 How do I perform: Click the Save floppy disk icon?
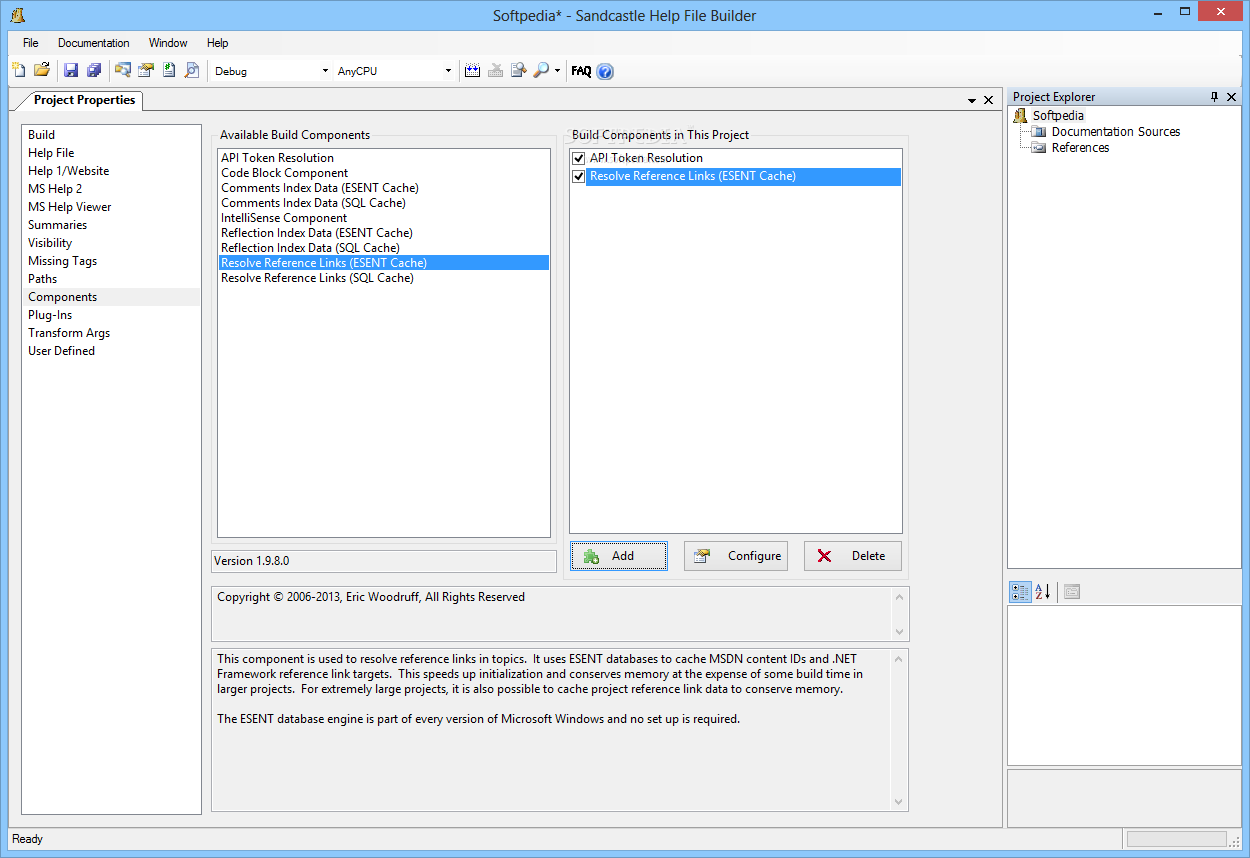[71, 70]
